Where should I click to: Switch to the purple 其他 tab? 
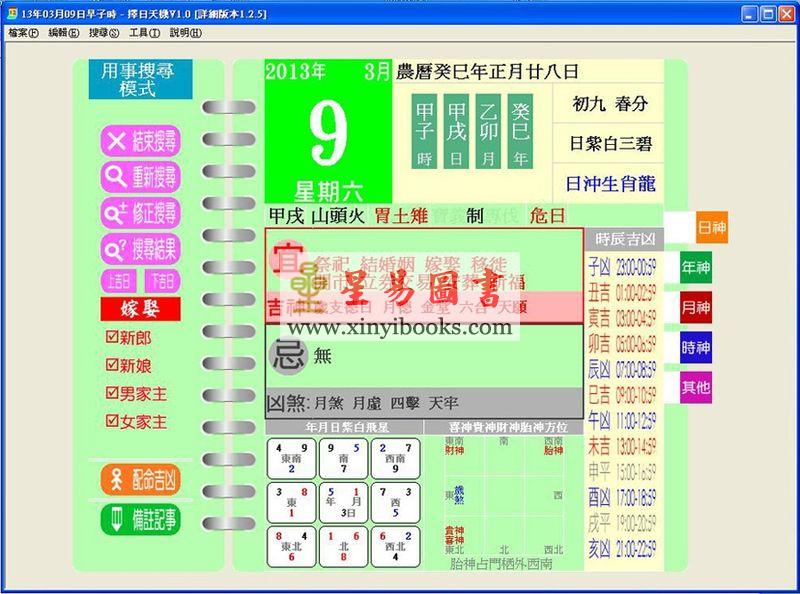[695, 387]
